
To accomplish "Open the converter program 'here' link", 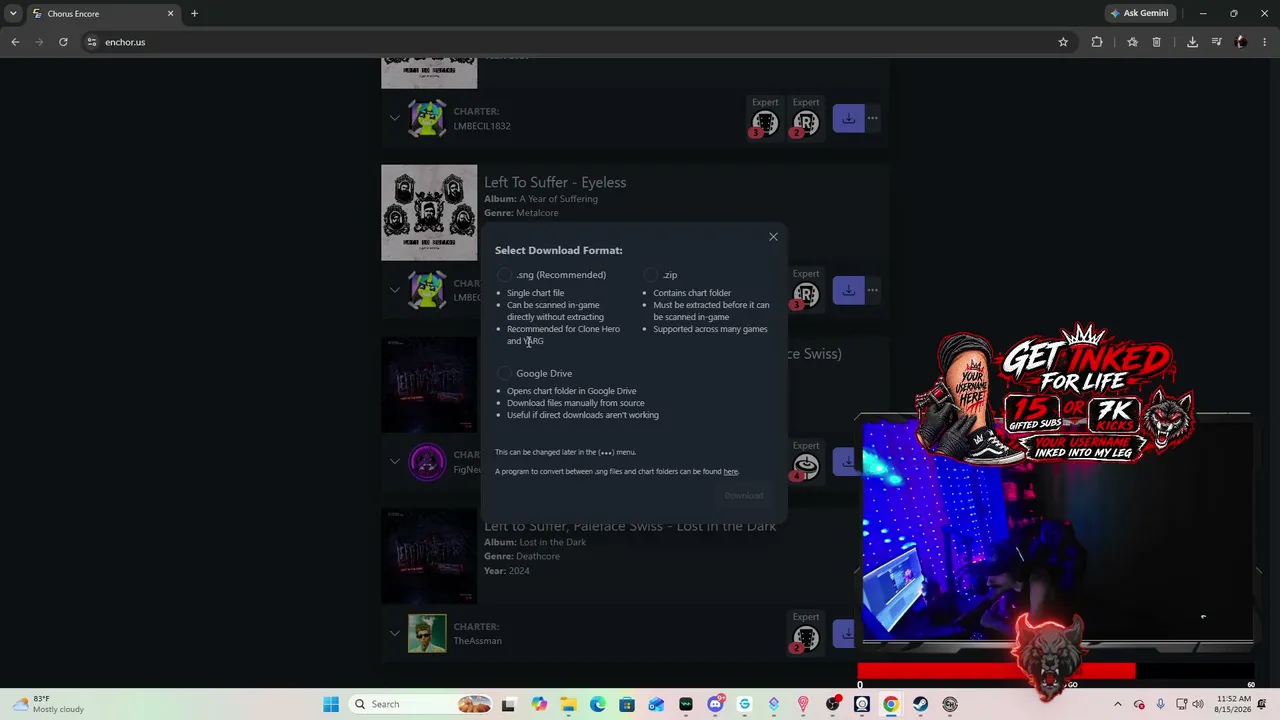I will coord(731,472).
